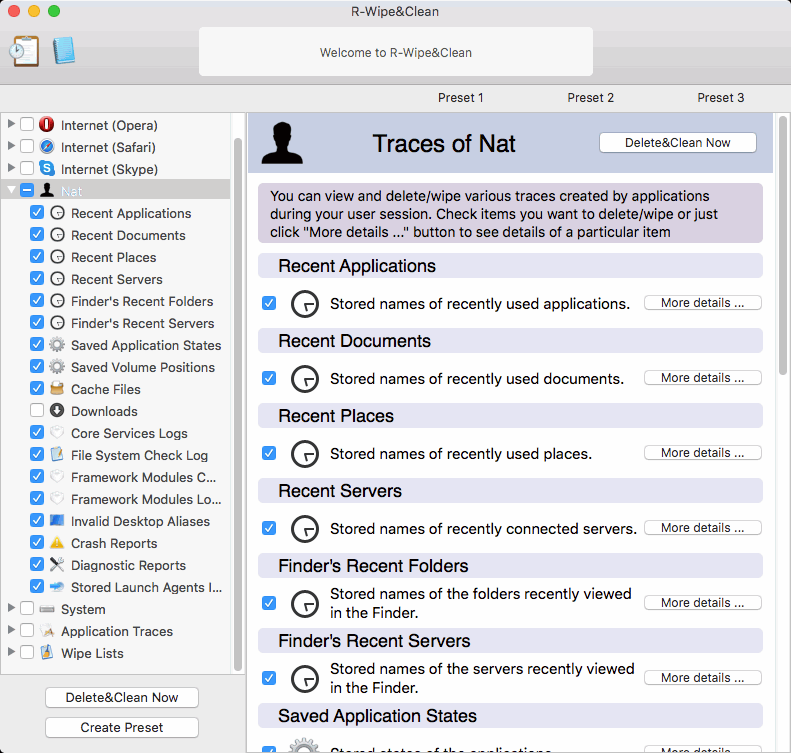This screenshot has height=753, width=791.
Task: Select Finder's Recent Servers in sidebar
Action: [x=143, y=323]
